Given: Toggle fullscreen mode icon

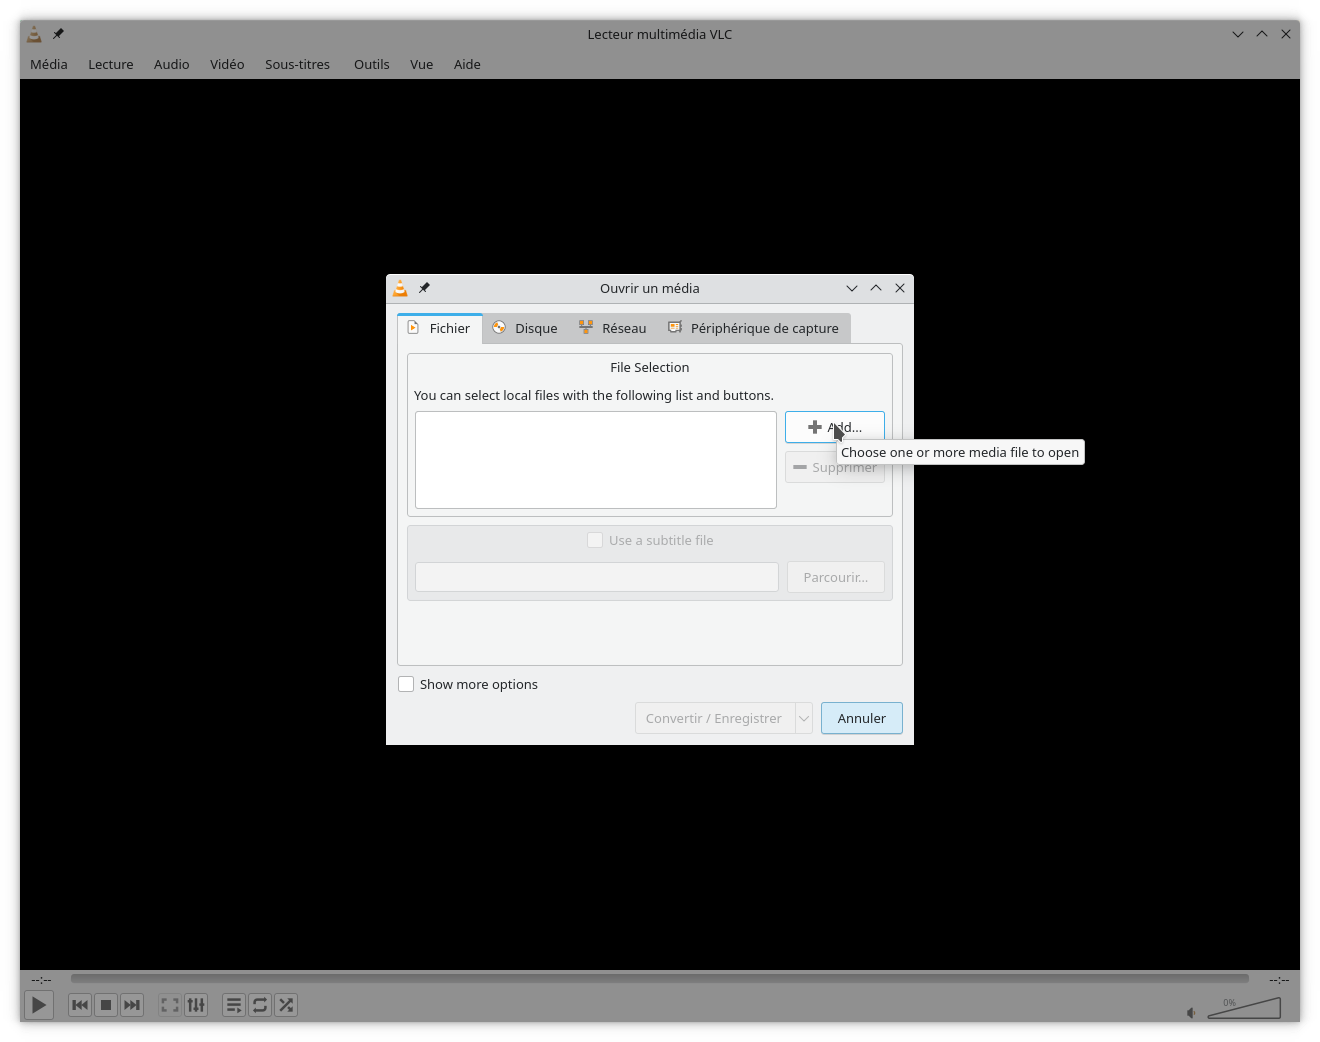Looking at the screenshot, I should click(170, 1005).
